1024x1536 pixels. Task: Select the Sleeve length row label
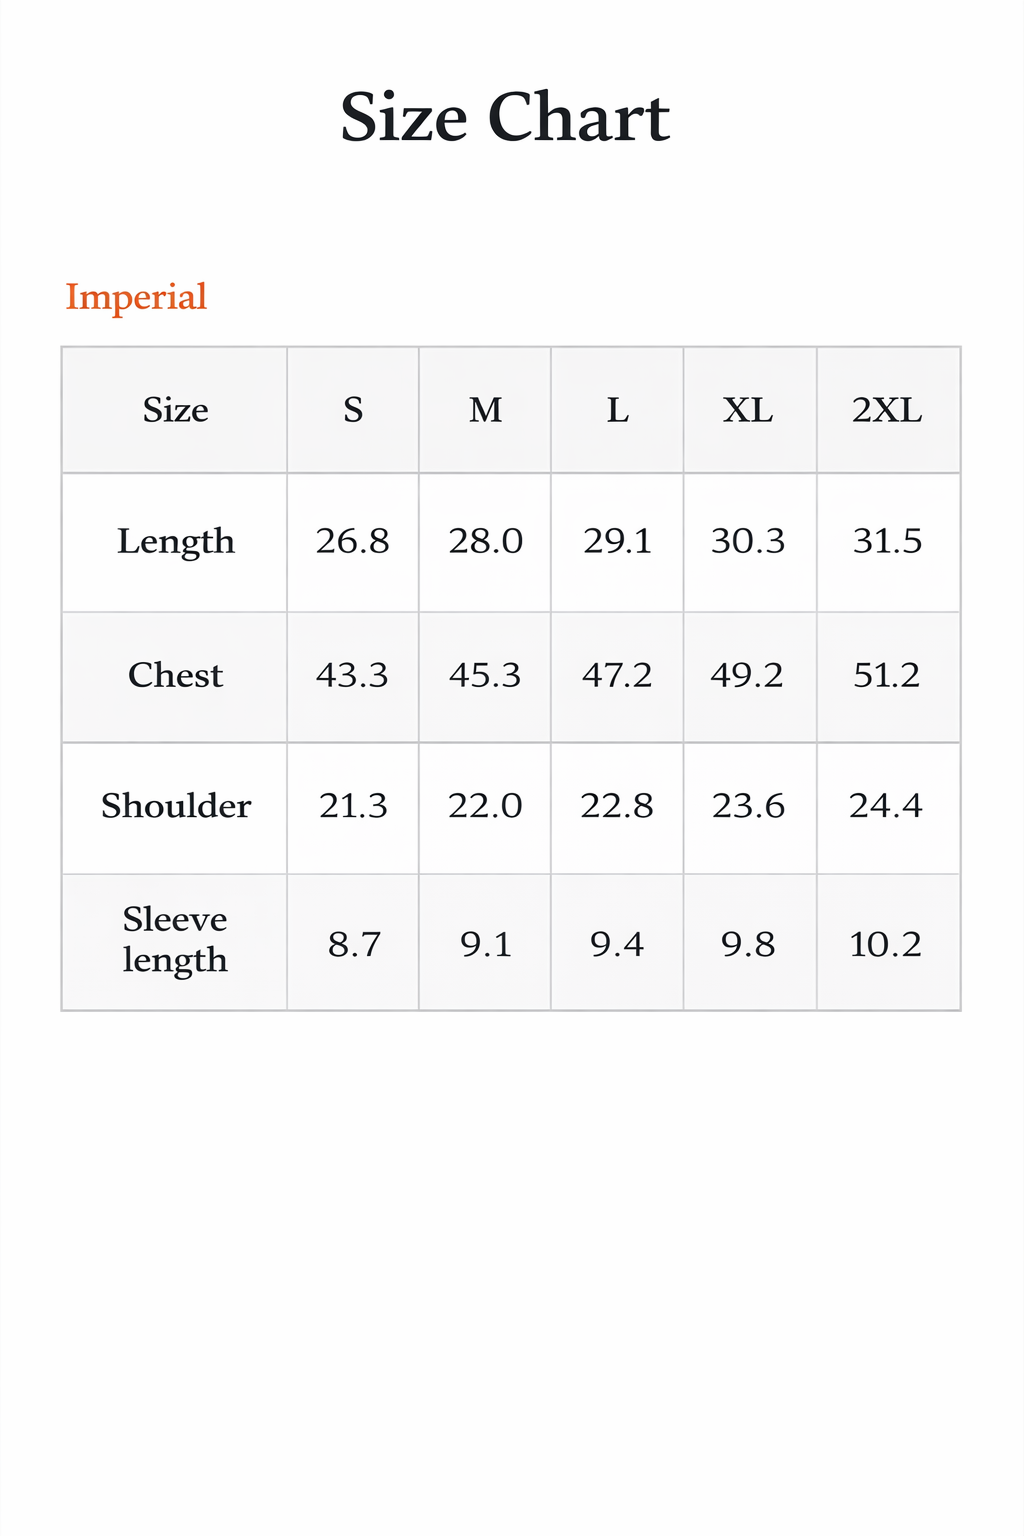tap(175, 939)
